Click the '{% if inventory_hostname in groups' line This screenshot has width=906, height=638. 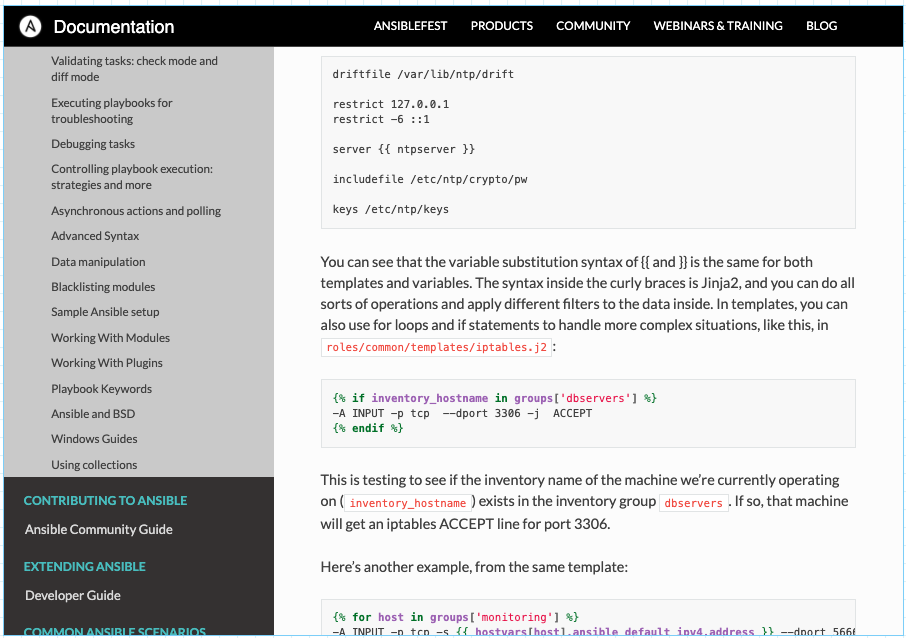pyautogui.click(x=495, y=398)
